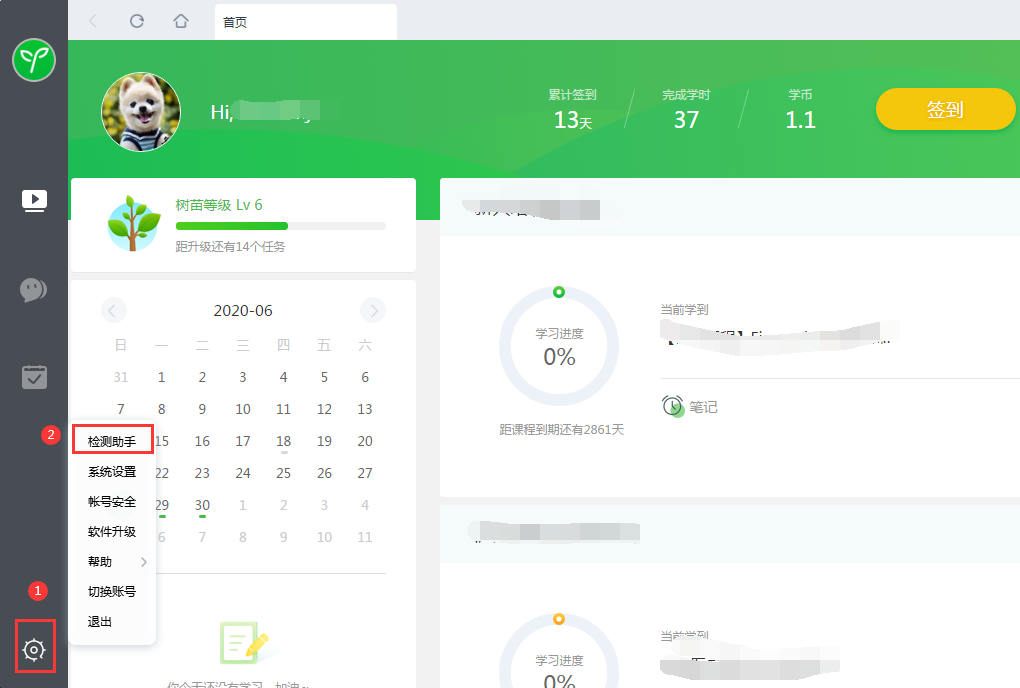The width and height of the screenshot is (1020, 688).
Task: Select 检测助手 from the menu
Action: tap(112, 441)
